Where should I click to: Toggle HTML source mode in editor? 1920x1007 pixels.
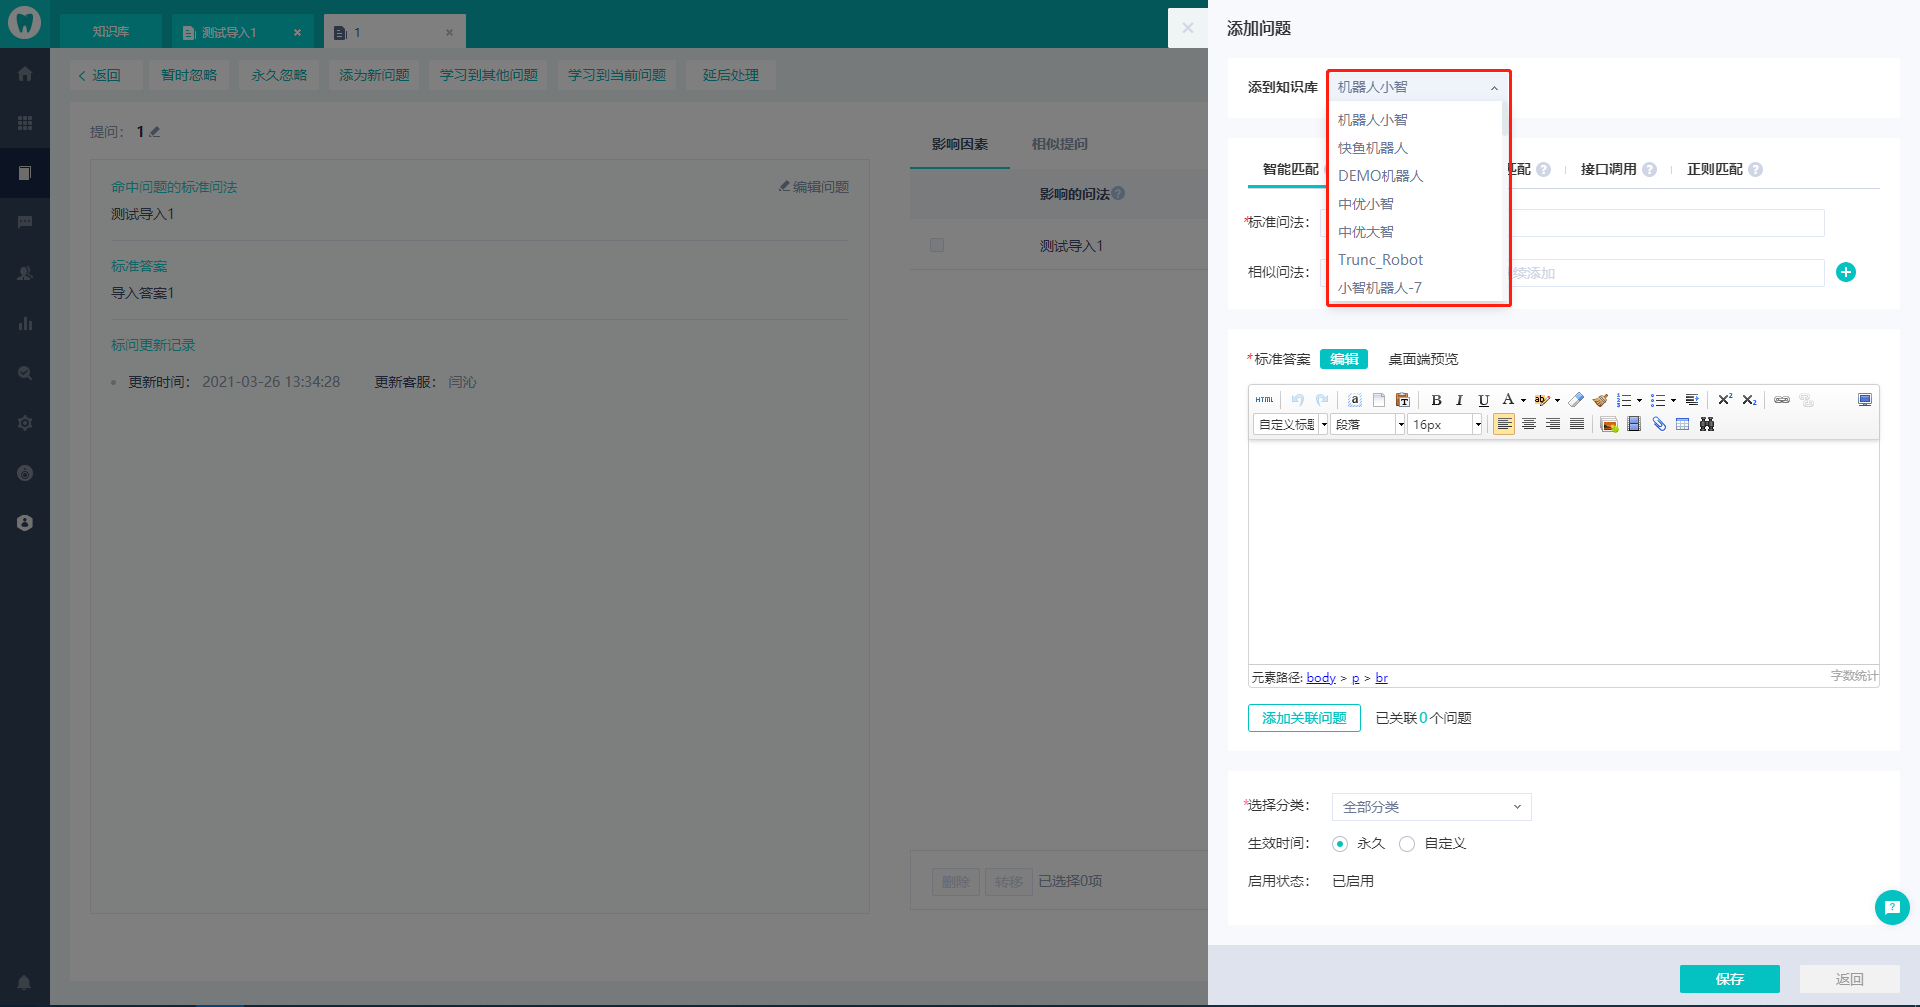pyautogui.click(x=1264, y=400)
